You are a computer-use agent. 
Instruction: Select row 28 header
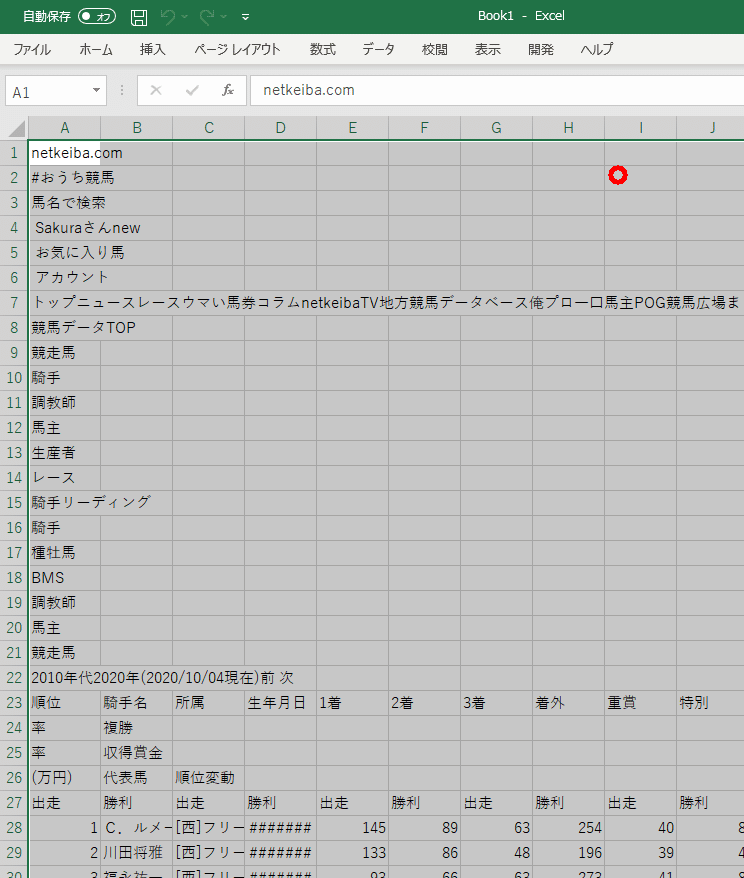pyautogui.click(x=14, y=828)
